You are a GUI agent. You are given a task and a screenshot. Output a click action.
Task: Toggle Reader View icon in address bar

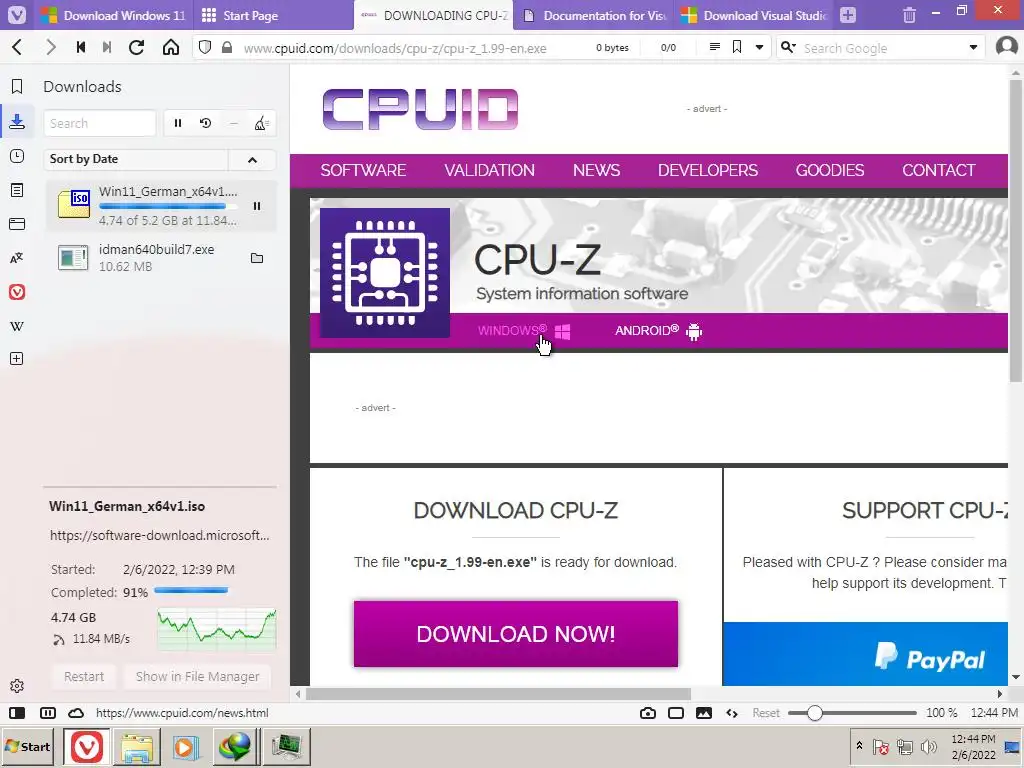pos(714,47)
